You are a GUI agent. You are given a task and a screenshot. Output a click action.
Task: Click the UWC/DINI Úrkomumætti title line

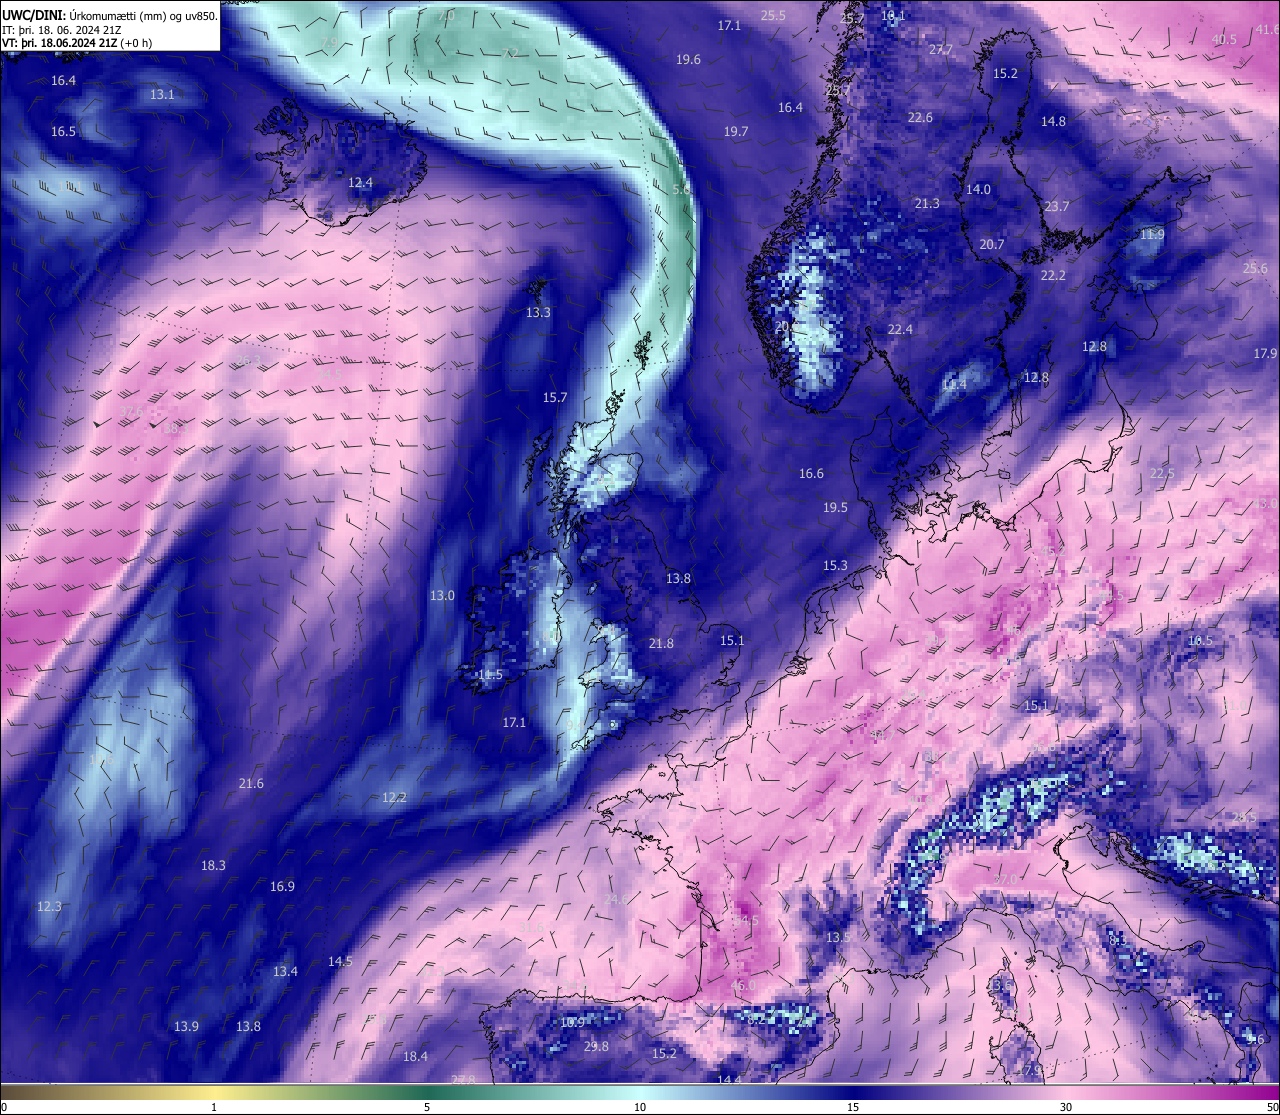(x=110, y=15)
